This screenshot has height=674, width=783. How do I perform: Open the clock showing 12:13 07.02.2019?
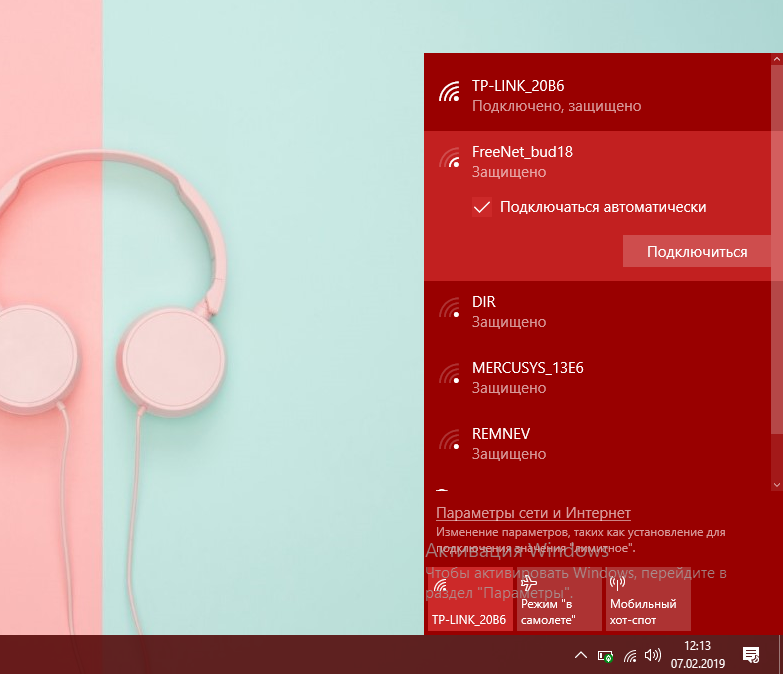[698, 655]
